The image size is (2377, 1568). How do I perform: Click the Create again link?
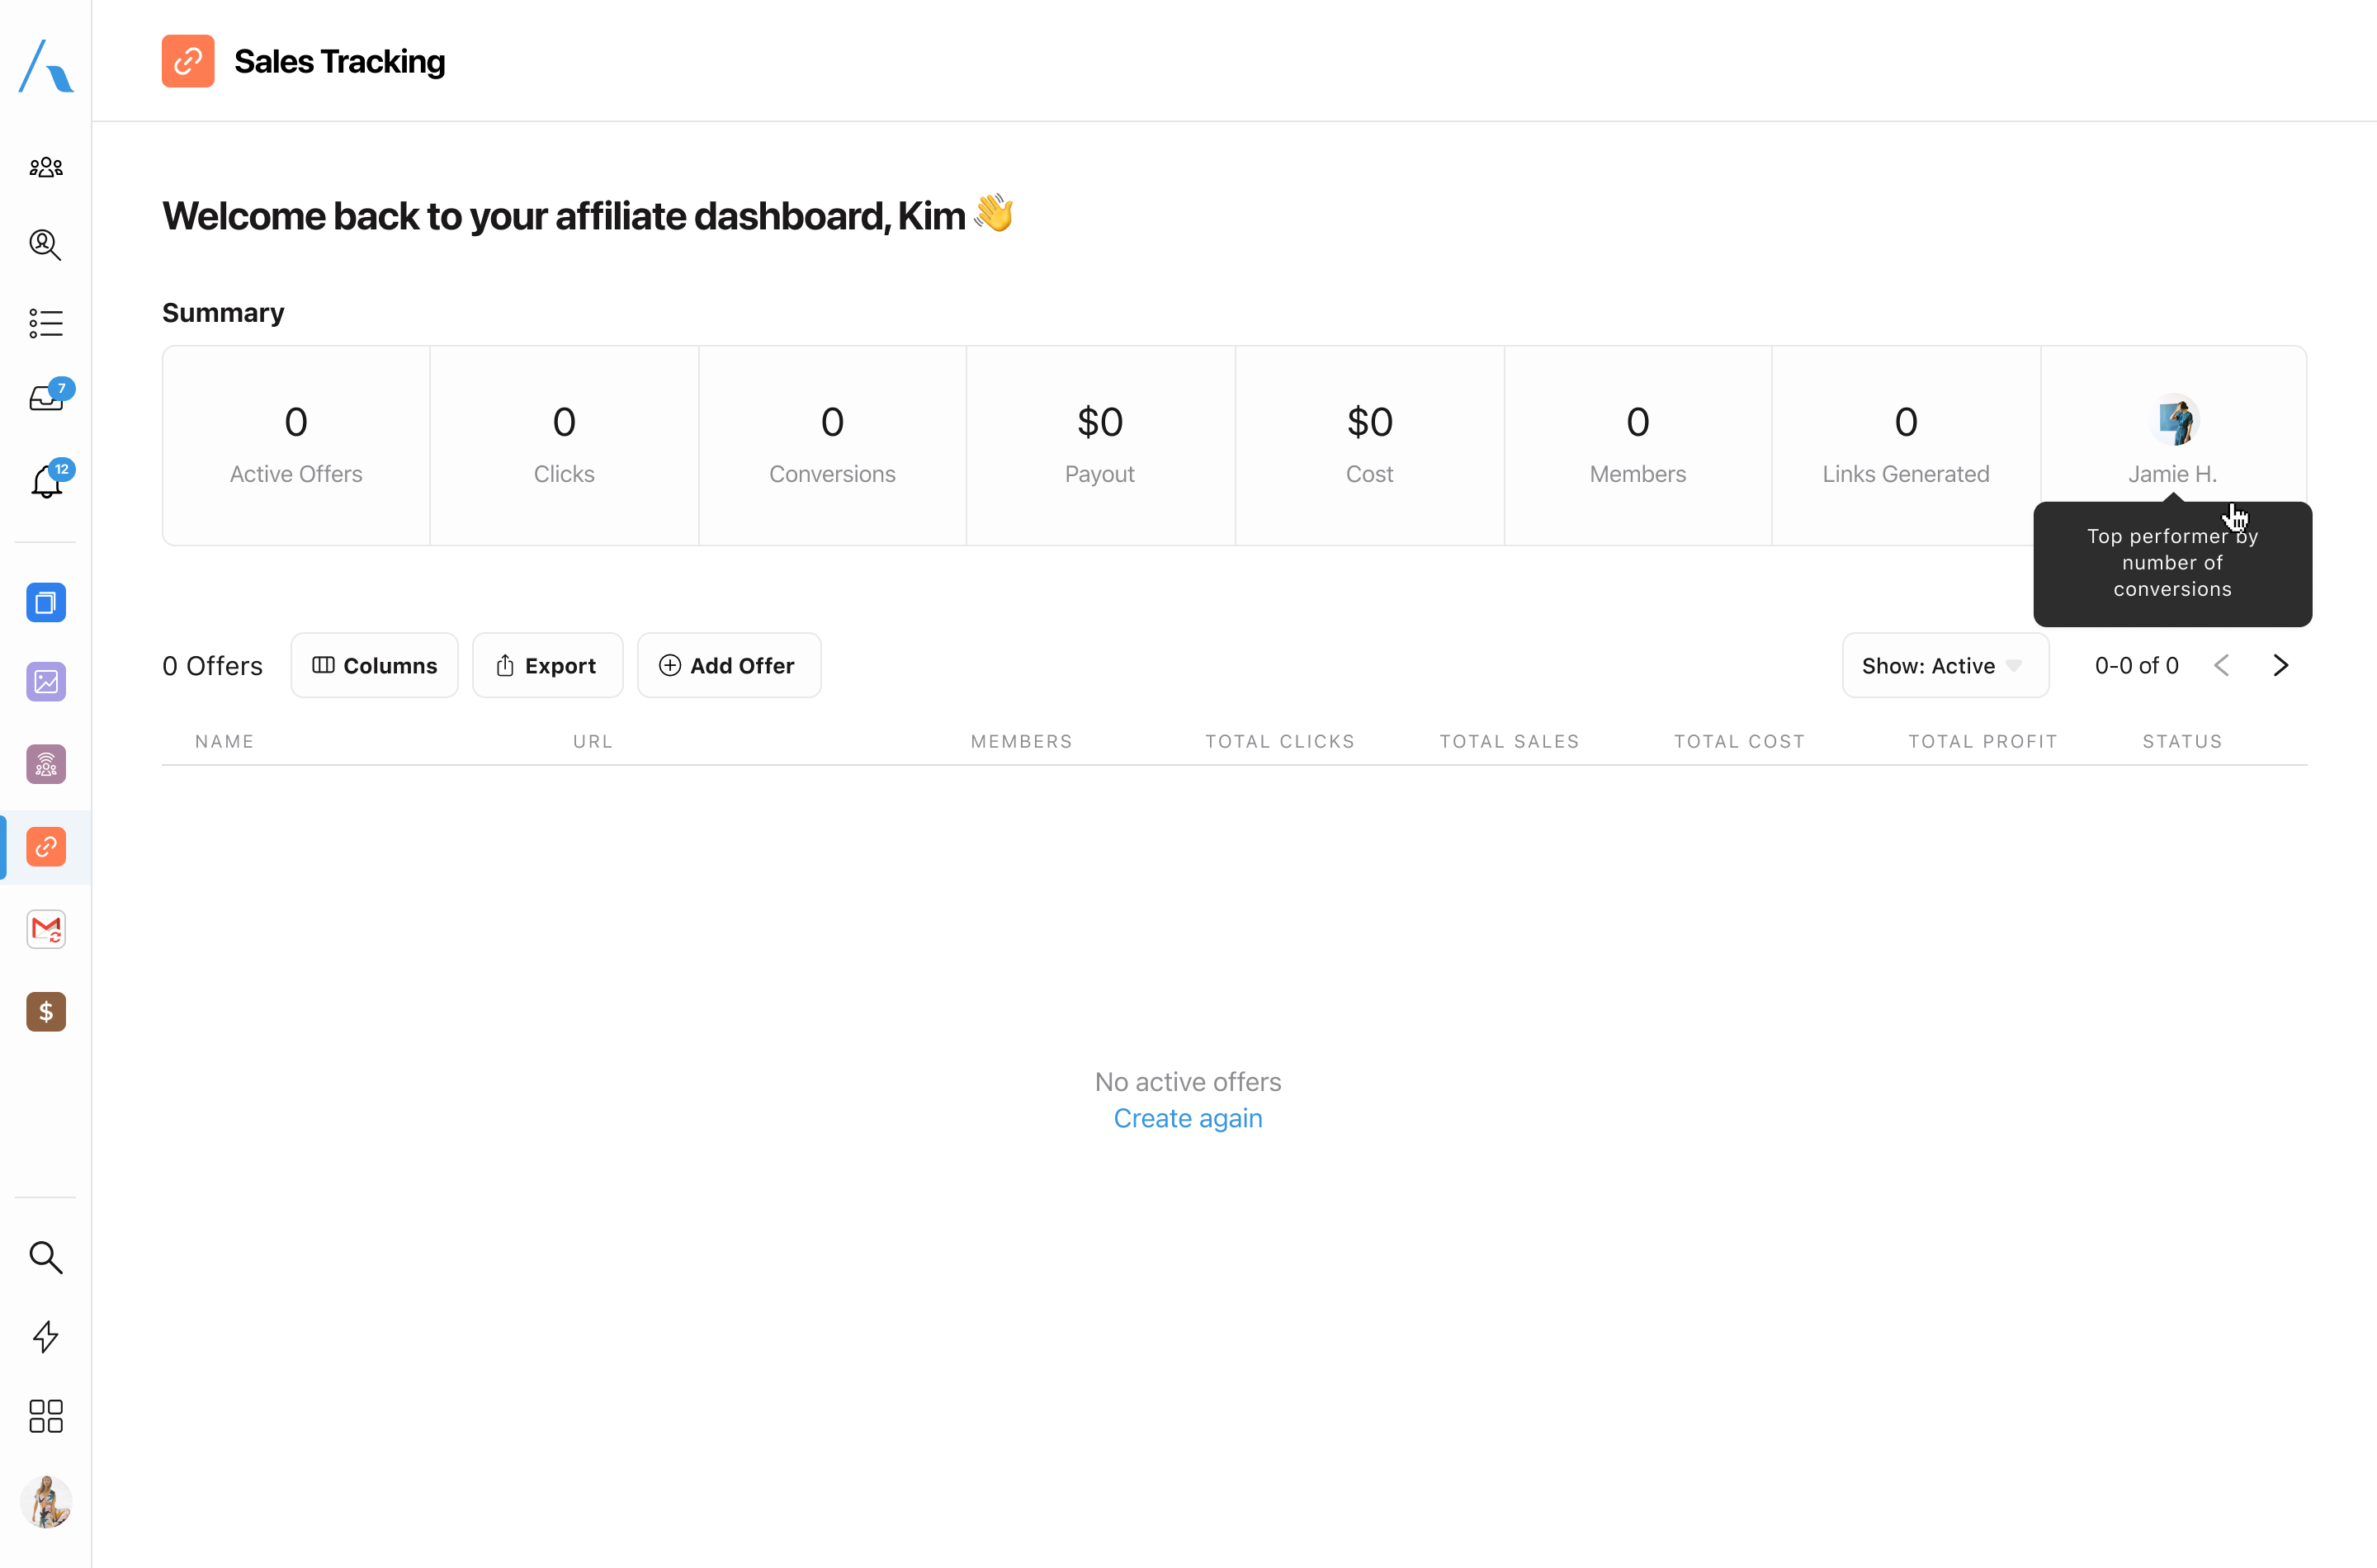(x=1187, y=1118)
